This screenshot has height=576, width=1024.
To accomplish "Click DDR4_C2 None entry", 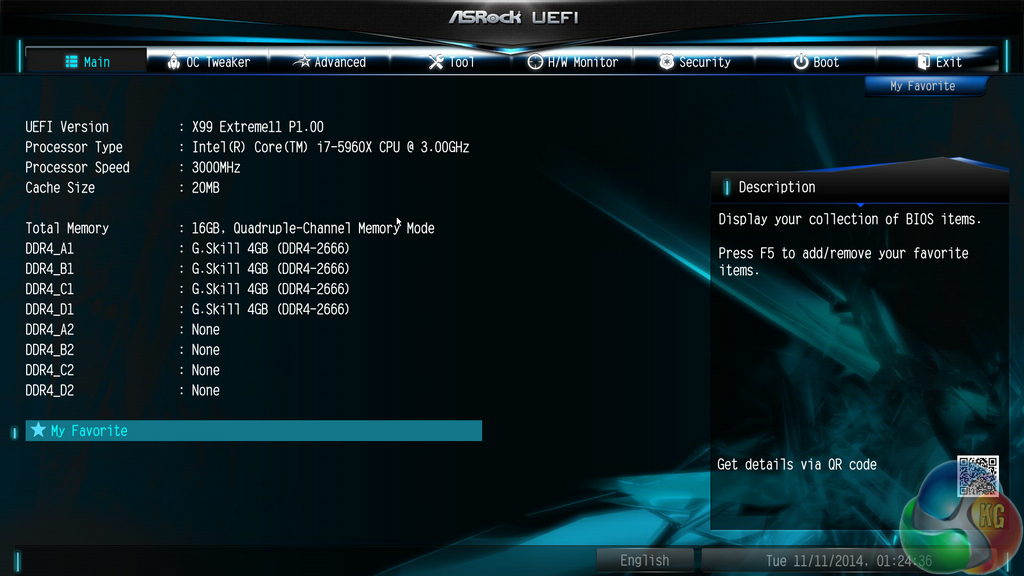I will pos(206,370).
